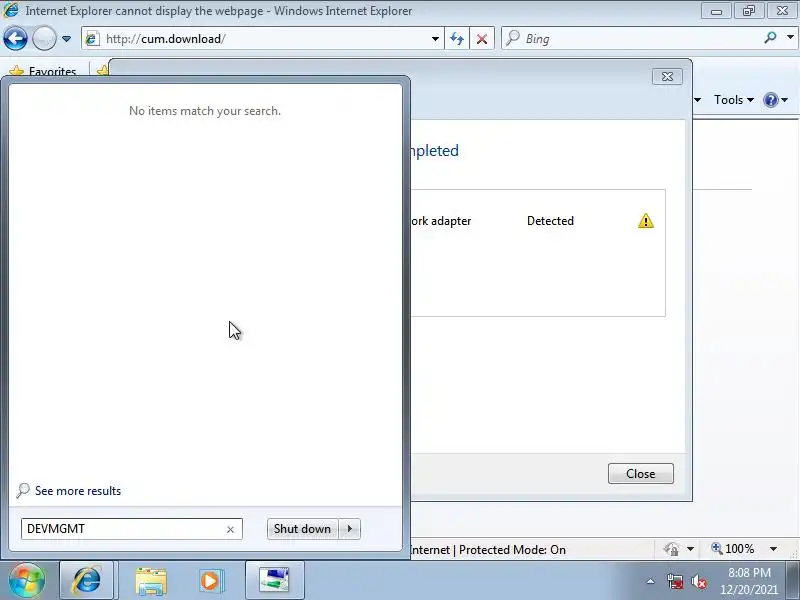Viewport: 800px width, 600px height.
Task: Open Windows Explorer folder taskbar icon
Action: pos(151,581)
